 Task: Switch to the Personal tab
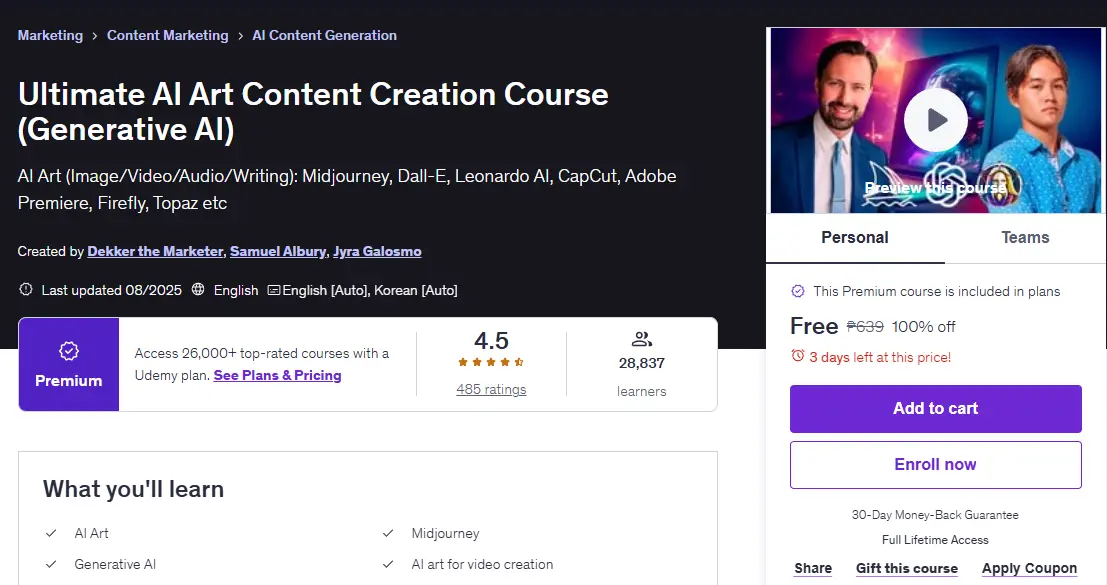[x=854, y=238]
